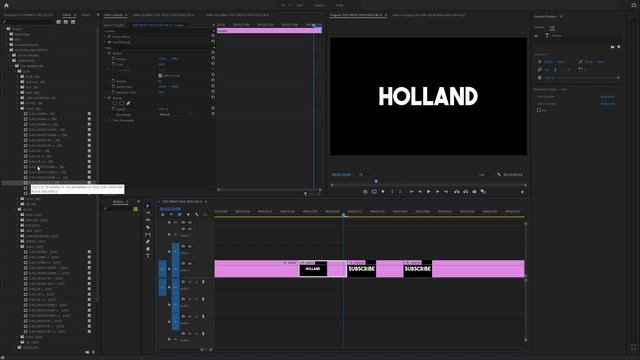Toggle animation stopwatch for Position
640x360 pixels.
[113, 59]
